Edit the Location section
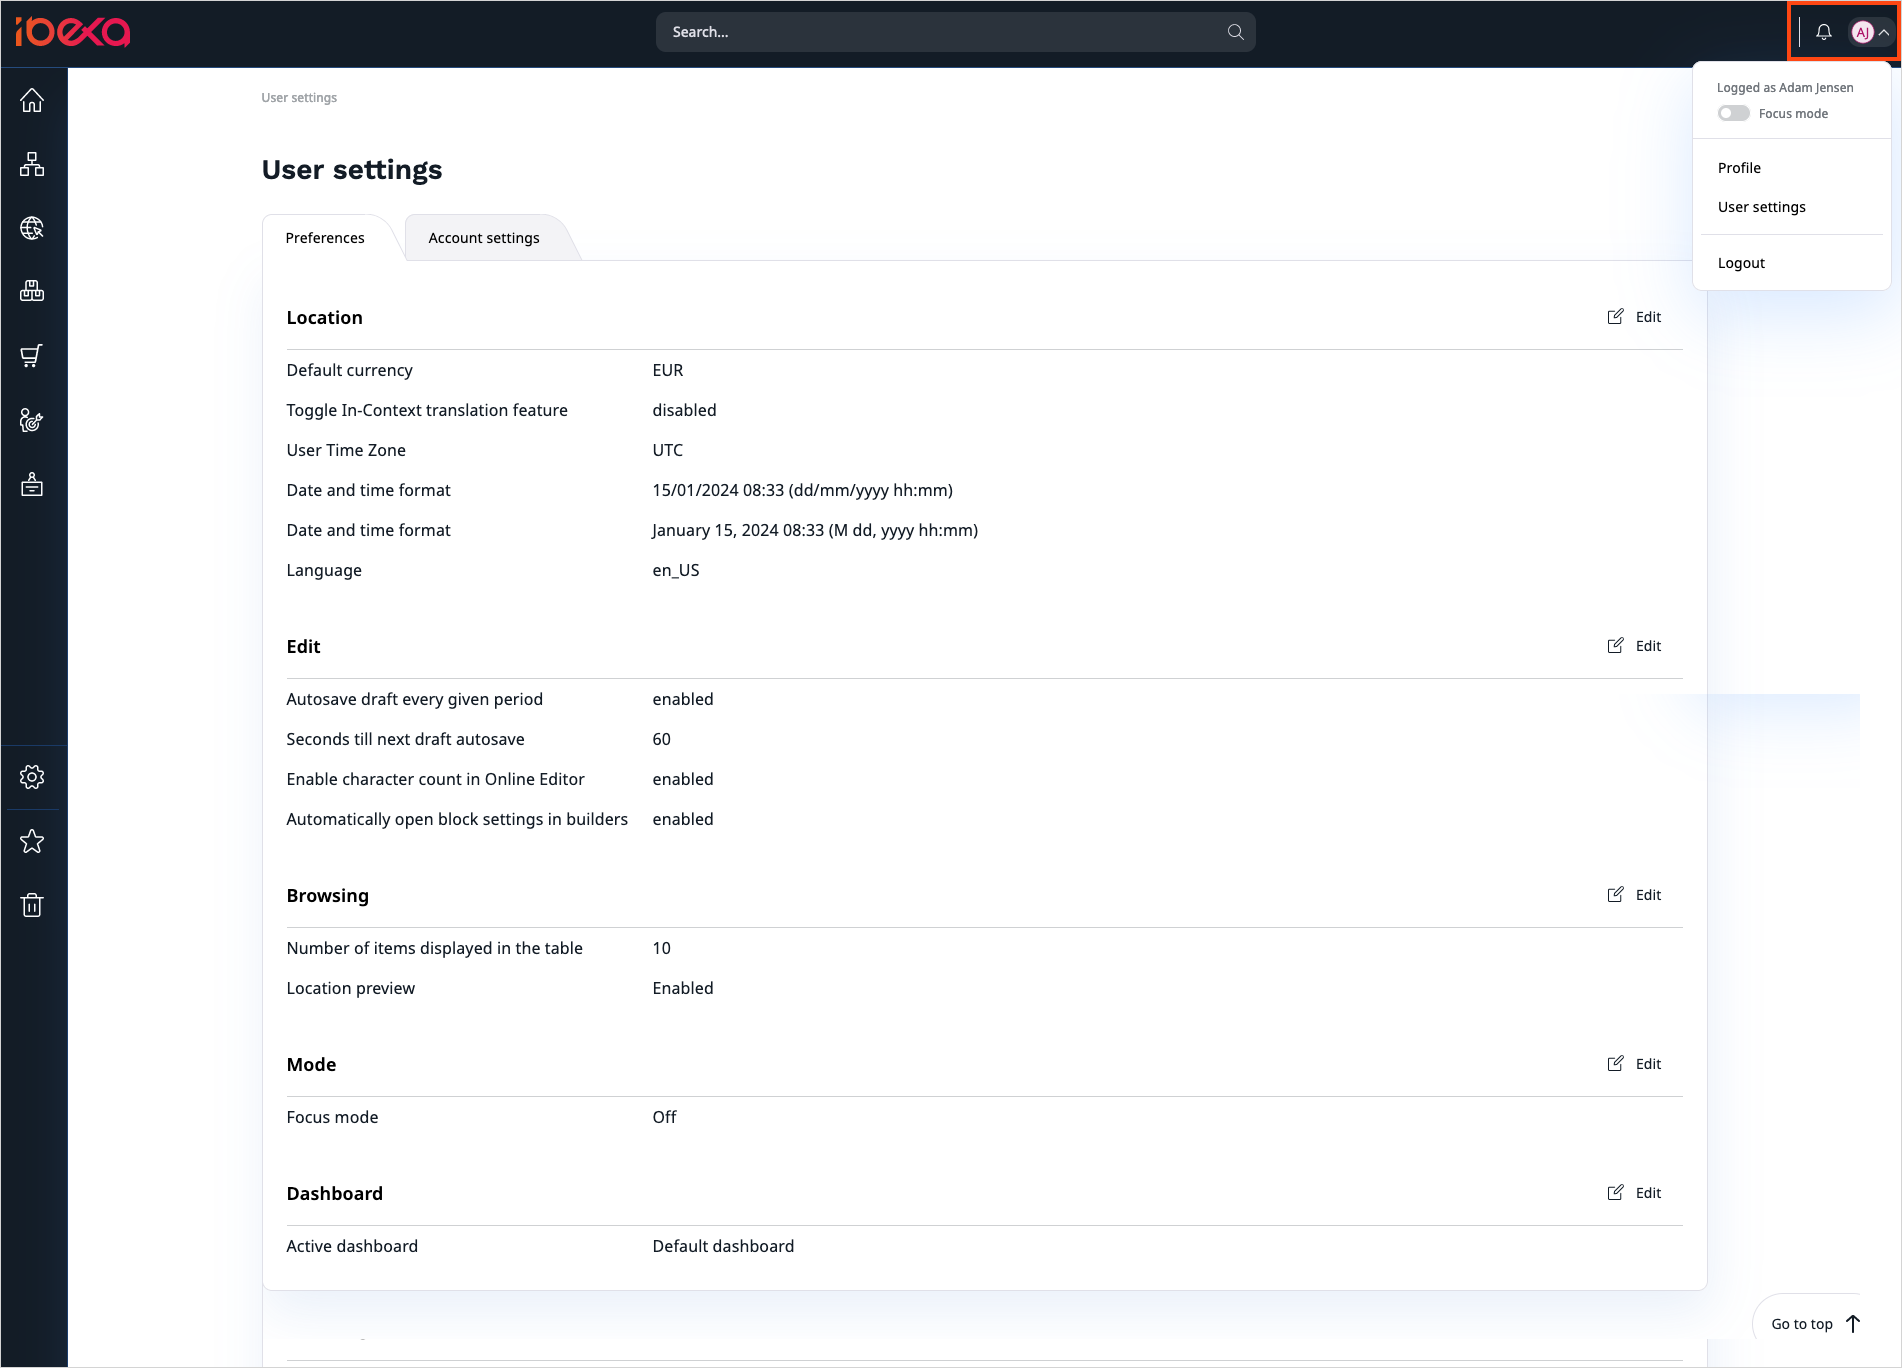Viewport: 1902px width, 1368px height. coord(1634,316)
